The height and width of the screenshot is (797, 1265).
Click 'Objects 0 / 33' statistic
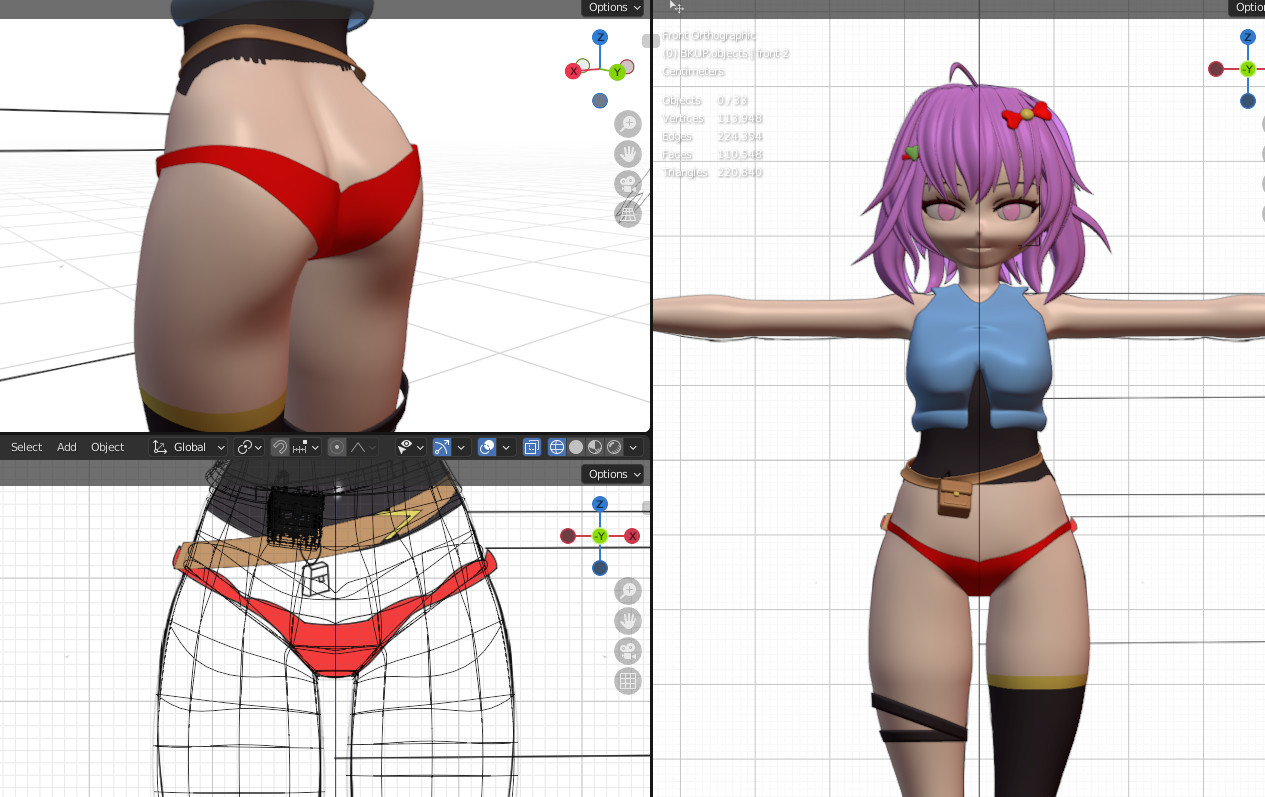705,101
